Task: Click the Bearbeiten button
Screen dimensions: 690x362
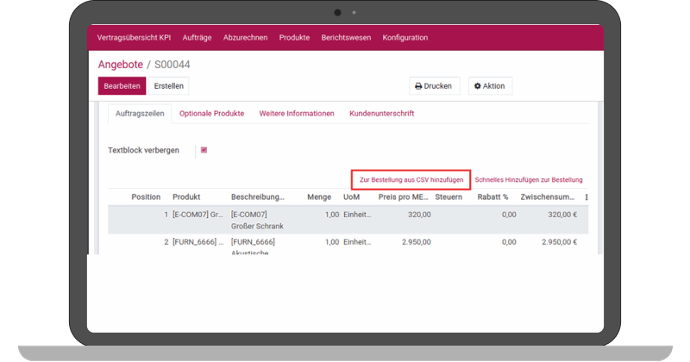Action: point(122,86)
